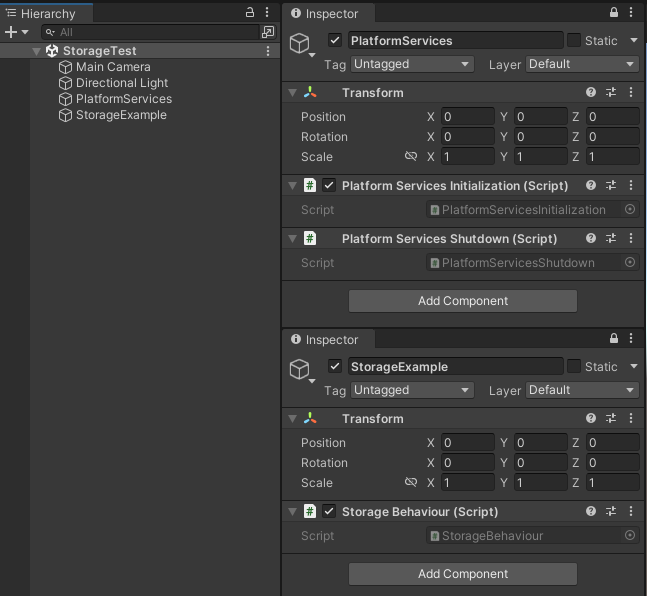
Task: Toggle the StorageExample active checkbox
Action: click(335, 367)
